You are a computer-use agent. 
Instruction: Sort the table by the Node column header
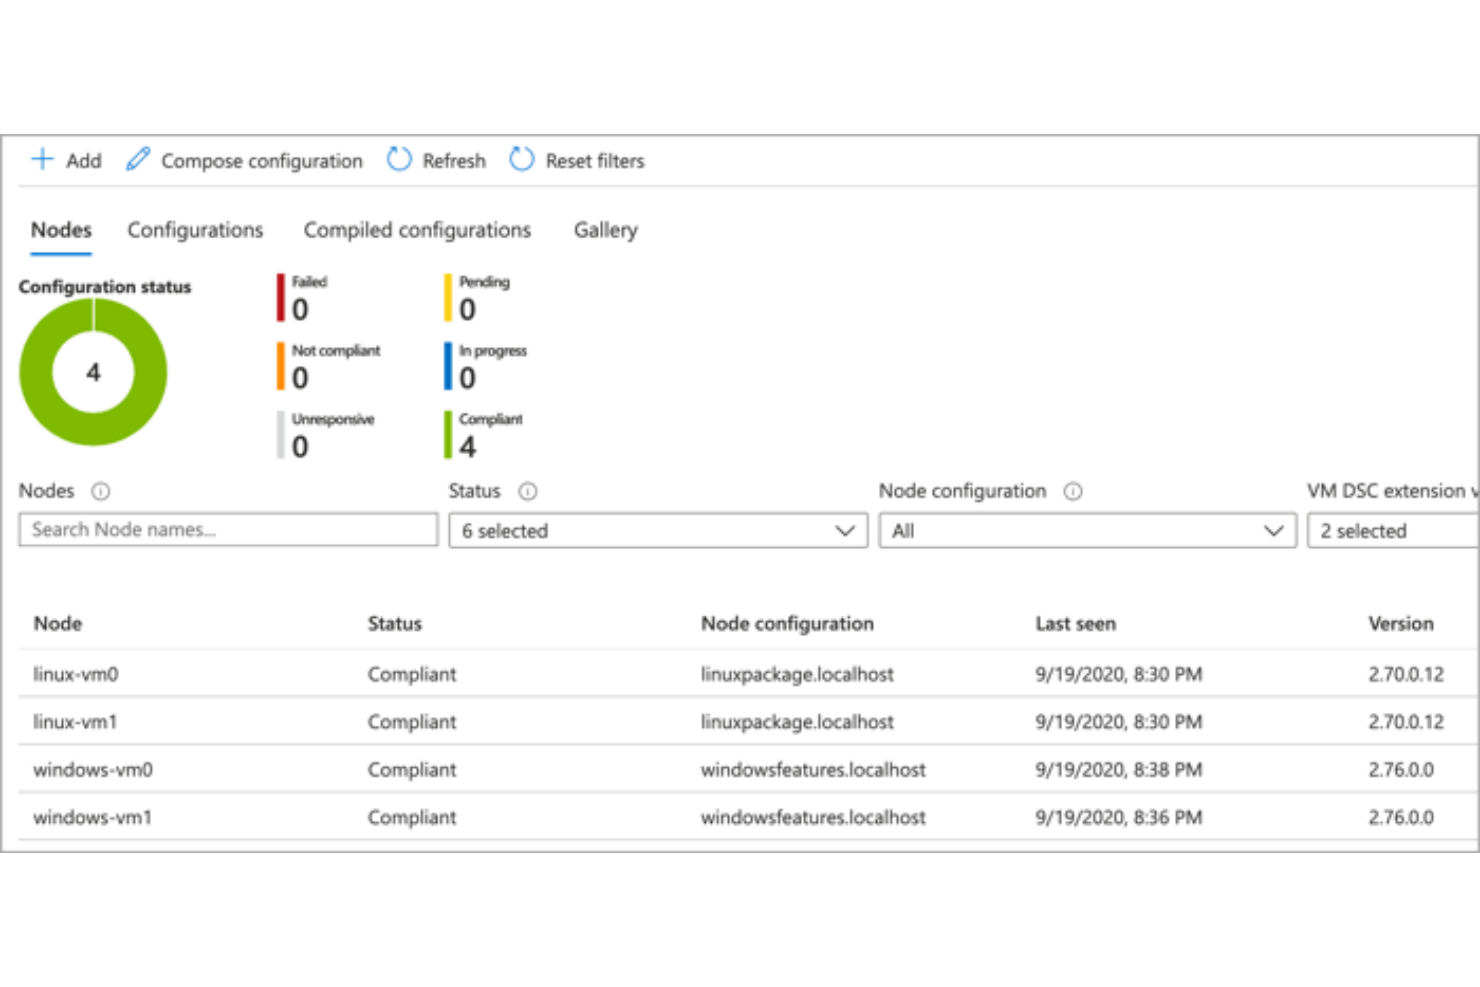point(57,623)
